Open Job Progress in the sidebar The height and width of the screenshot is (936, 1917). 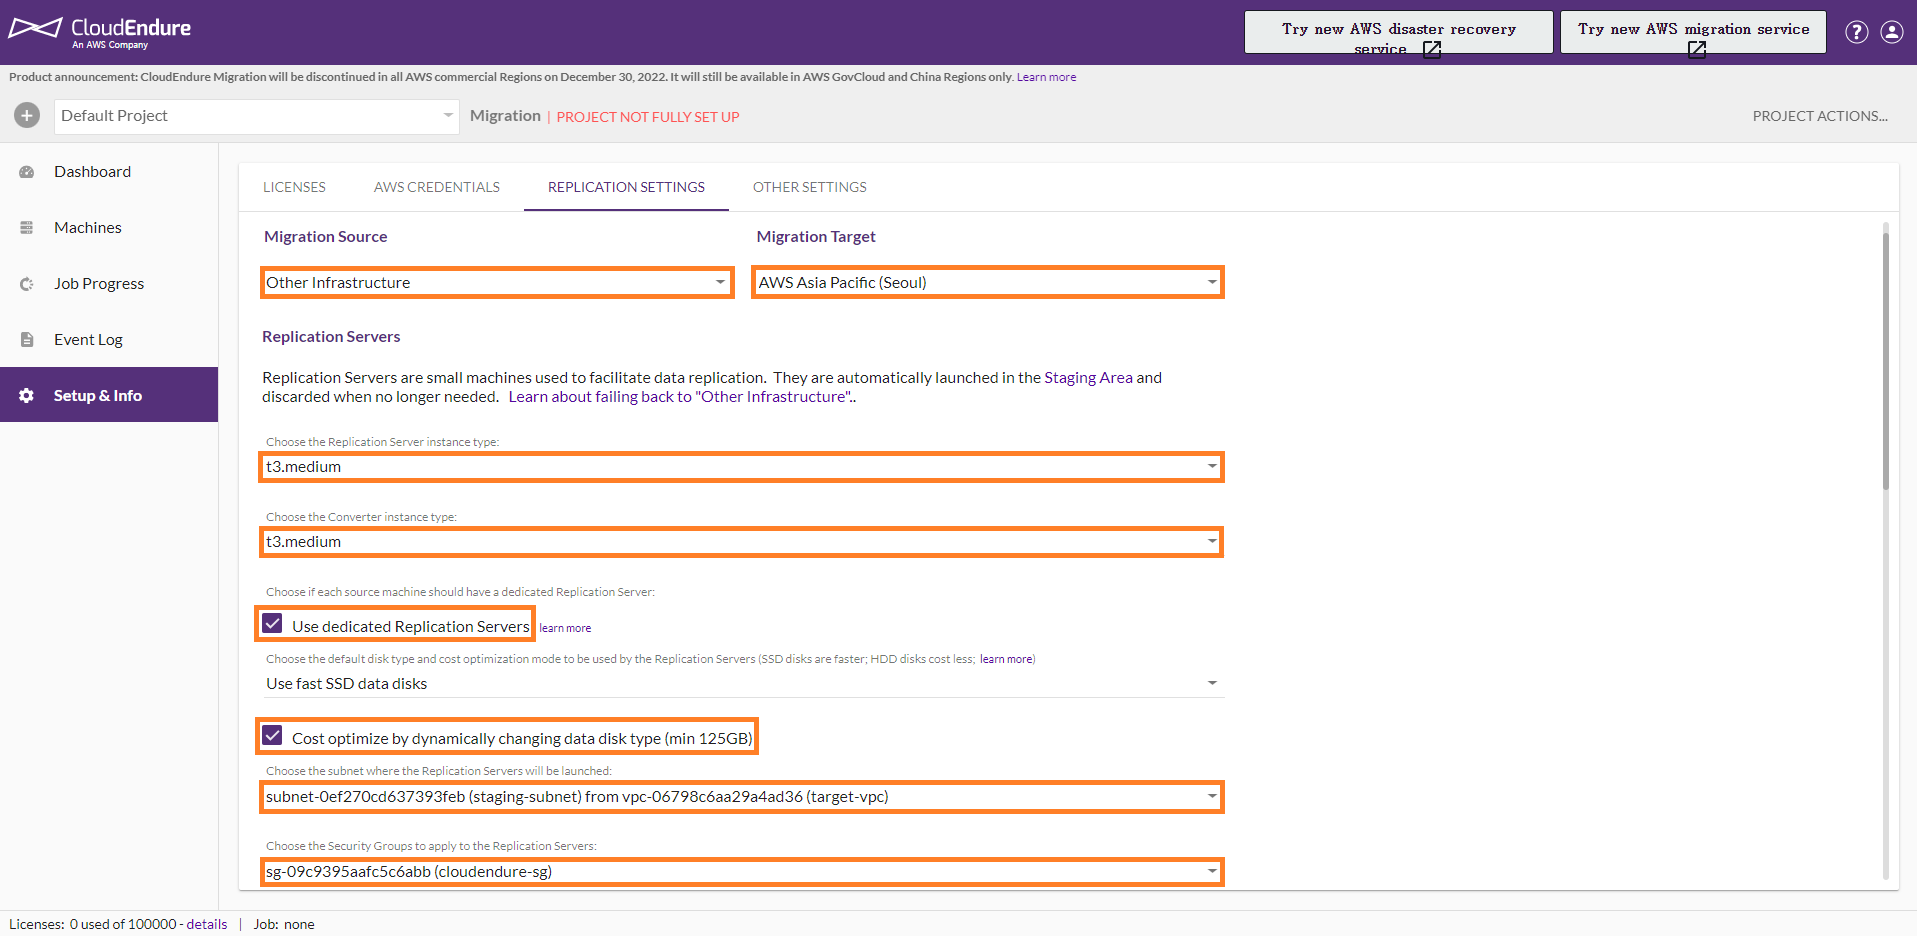[109, 284]
